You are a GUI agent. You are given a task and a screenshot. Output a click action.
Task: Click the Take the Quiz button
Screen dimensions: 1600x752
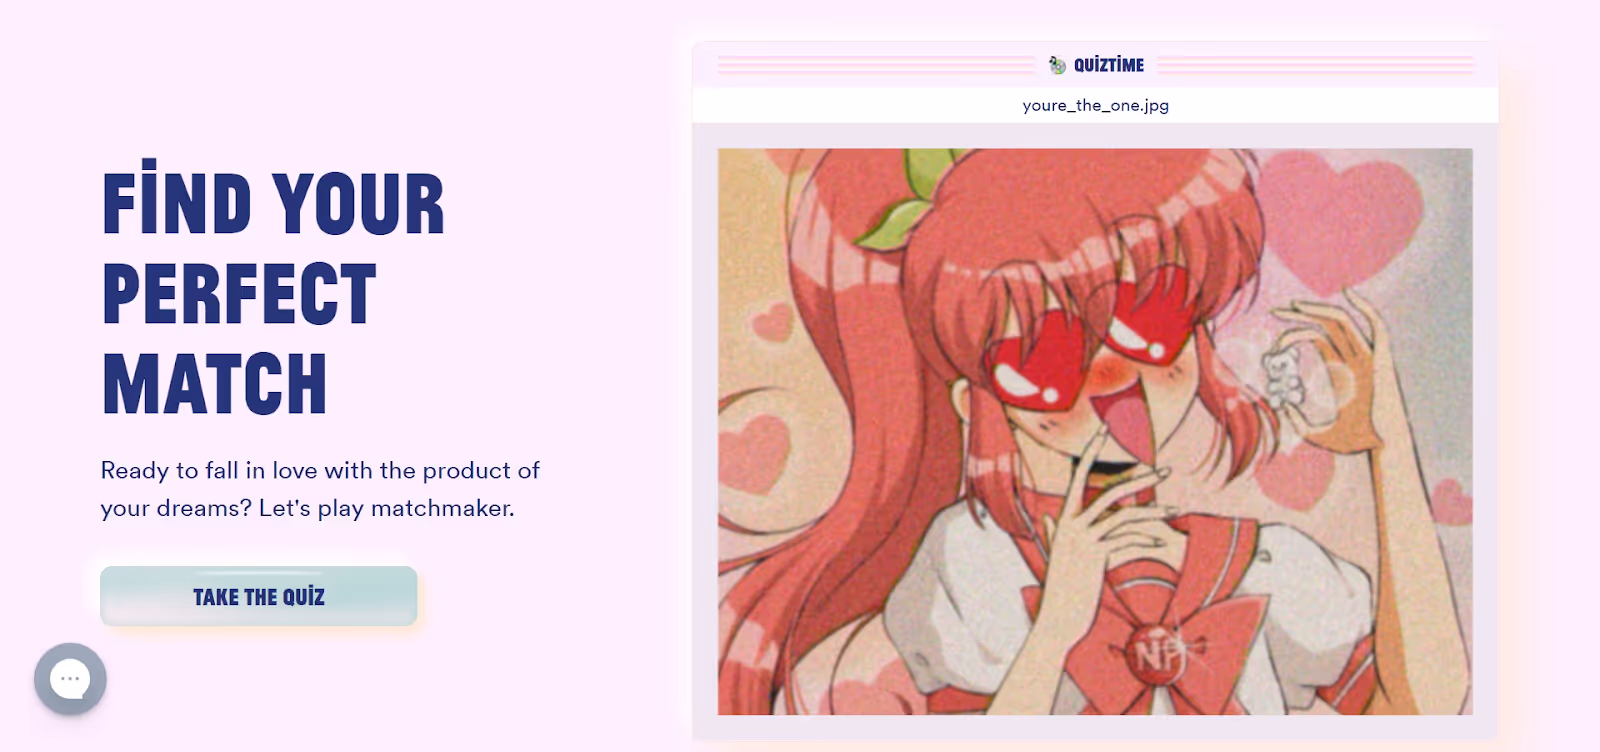coord(259,596)
